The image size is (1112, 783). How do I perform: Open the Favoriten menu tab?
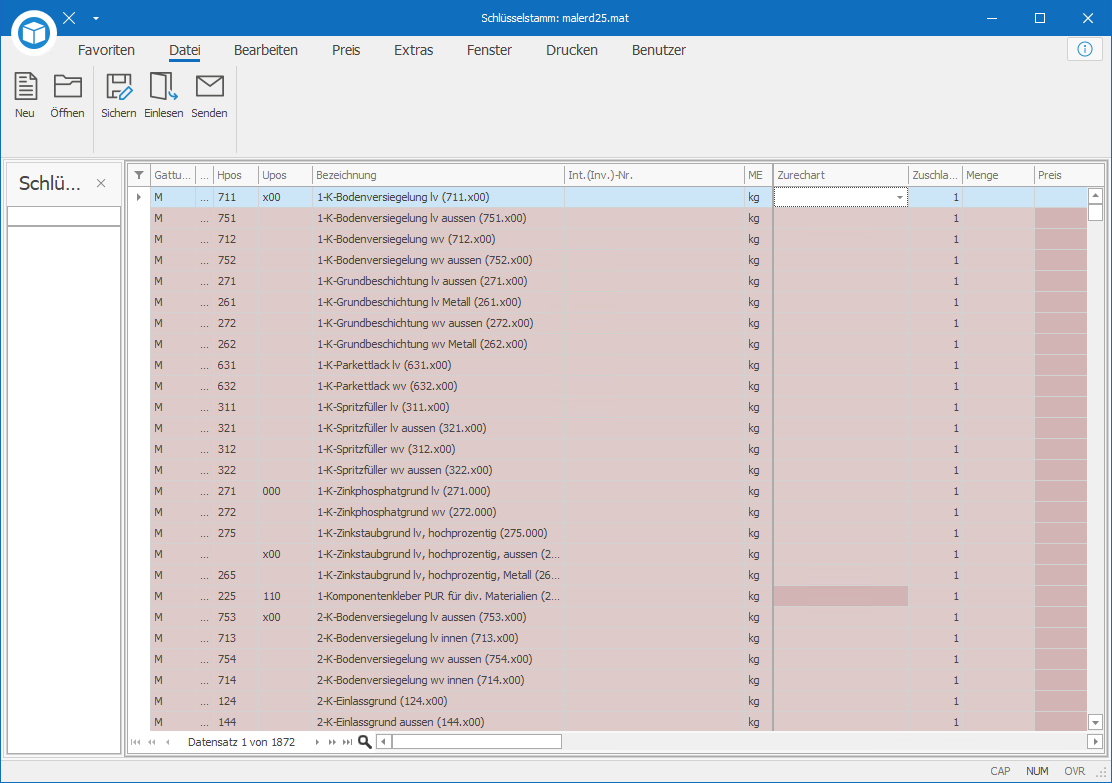106,50
